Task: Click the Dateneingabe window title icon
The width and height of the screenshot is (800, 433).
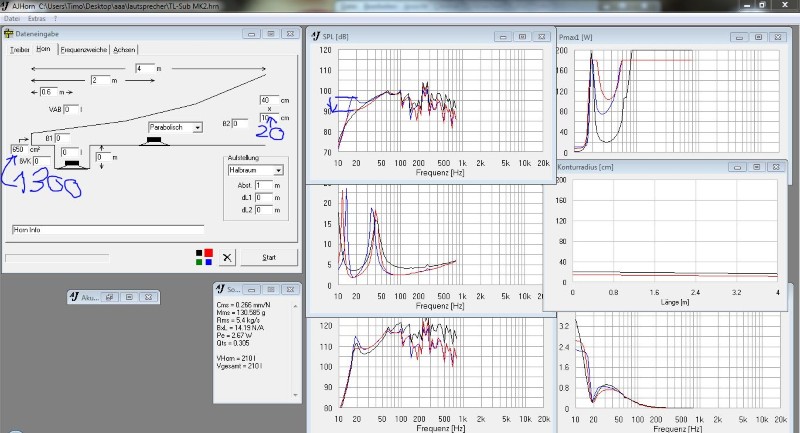Action: (10, 33)
